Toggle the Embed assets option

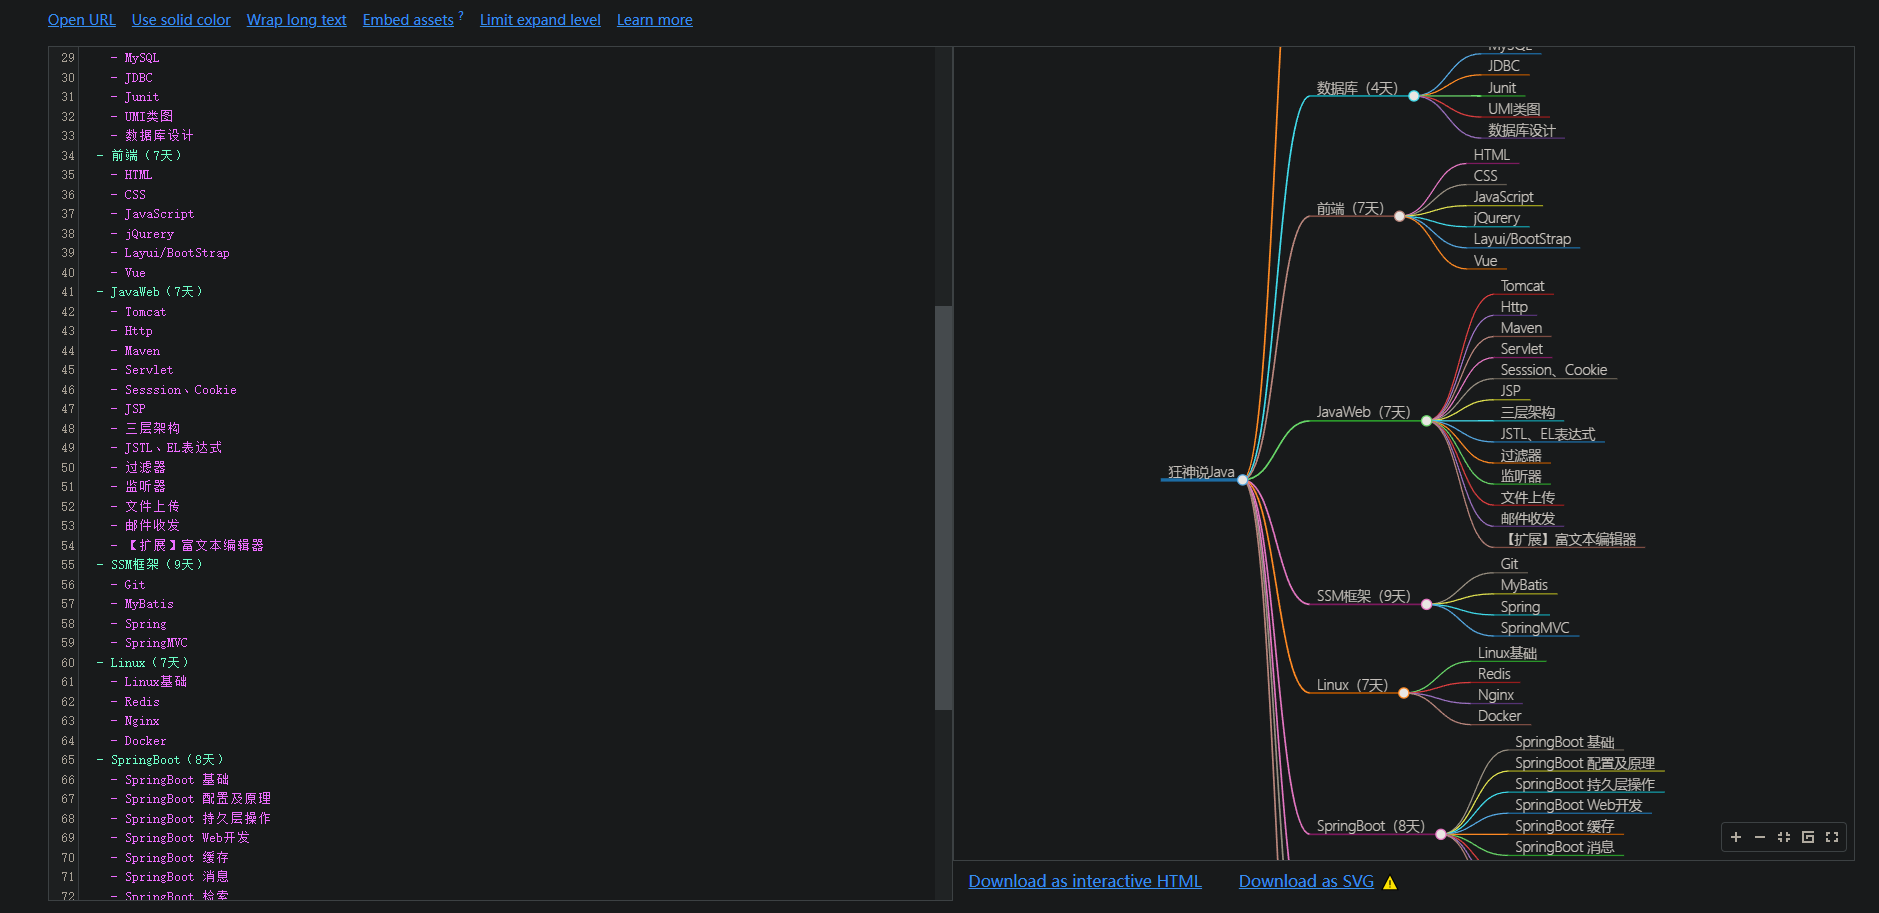tap(408, 20)
